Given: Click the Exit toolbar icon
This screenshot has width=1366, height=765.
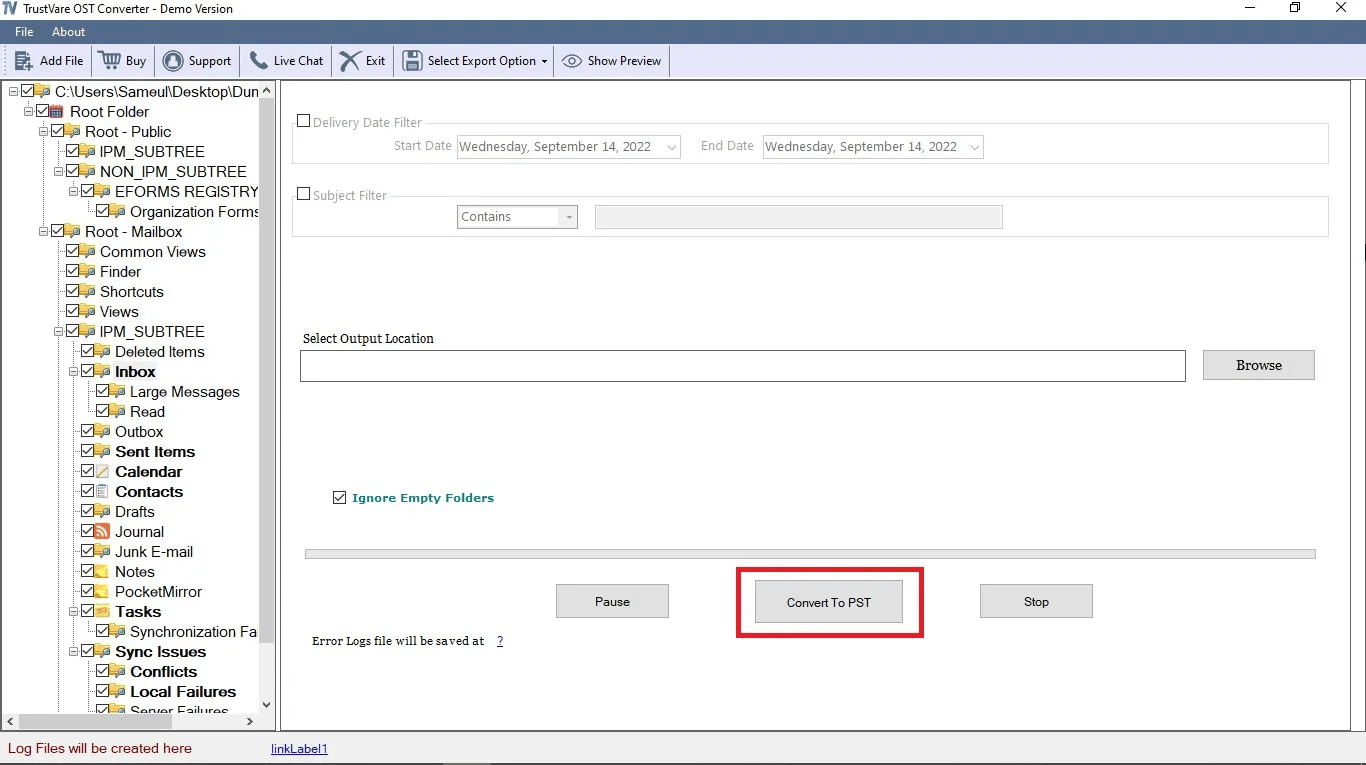Looking at the screenshot, I should click(348, 60).
